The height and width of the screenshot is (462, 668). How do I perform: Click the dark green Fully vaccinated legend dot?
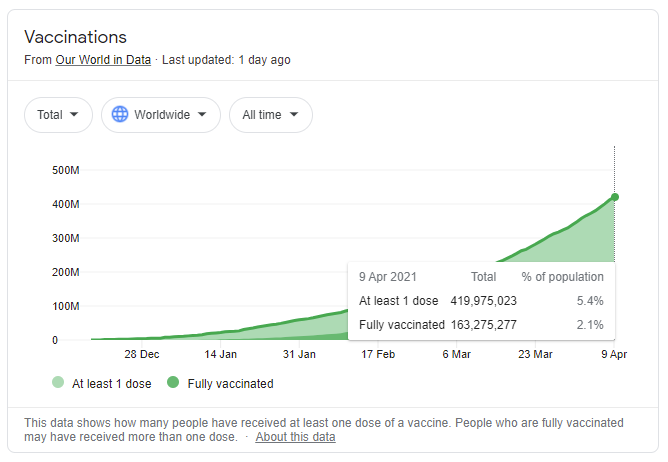pyautogui.click(x=174, y=383)
